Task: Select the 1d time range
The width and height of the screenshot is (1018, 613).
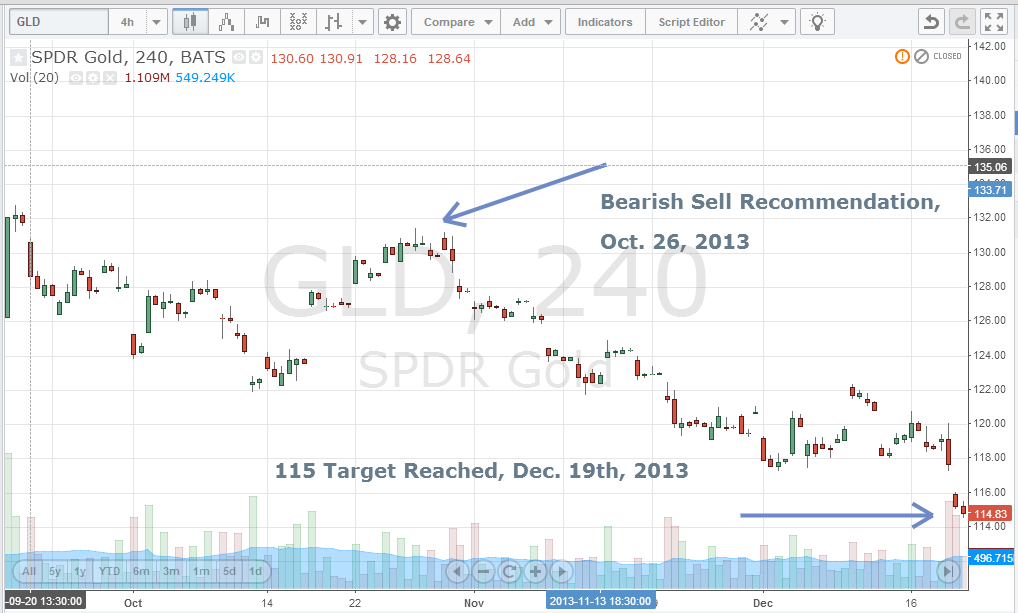Action: [x=255, y=571]
